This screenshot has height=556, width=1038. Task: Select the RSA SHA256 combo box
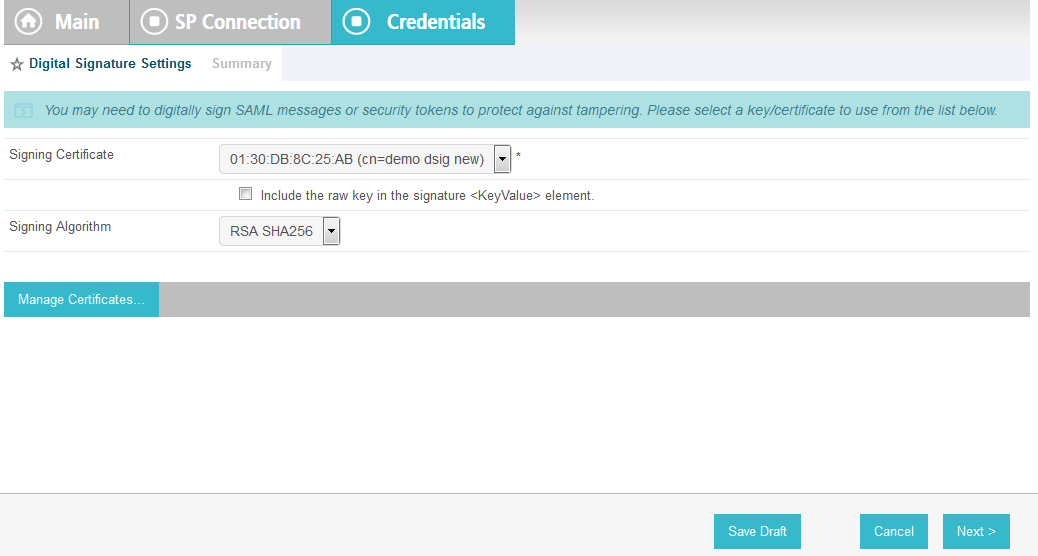coord(279,231)
